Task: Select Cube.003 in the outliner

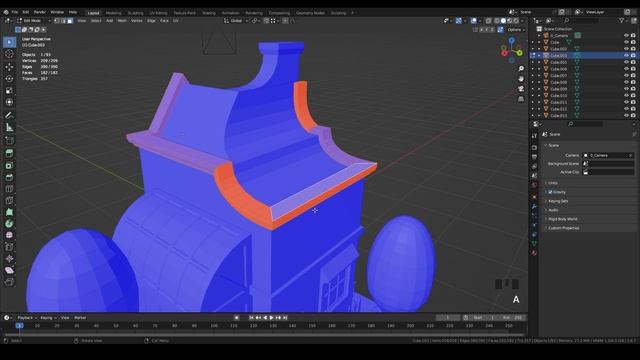Action: pos(558,56)
